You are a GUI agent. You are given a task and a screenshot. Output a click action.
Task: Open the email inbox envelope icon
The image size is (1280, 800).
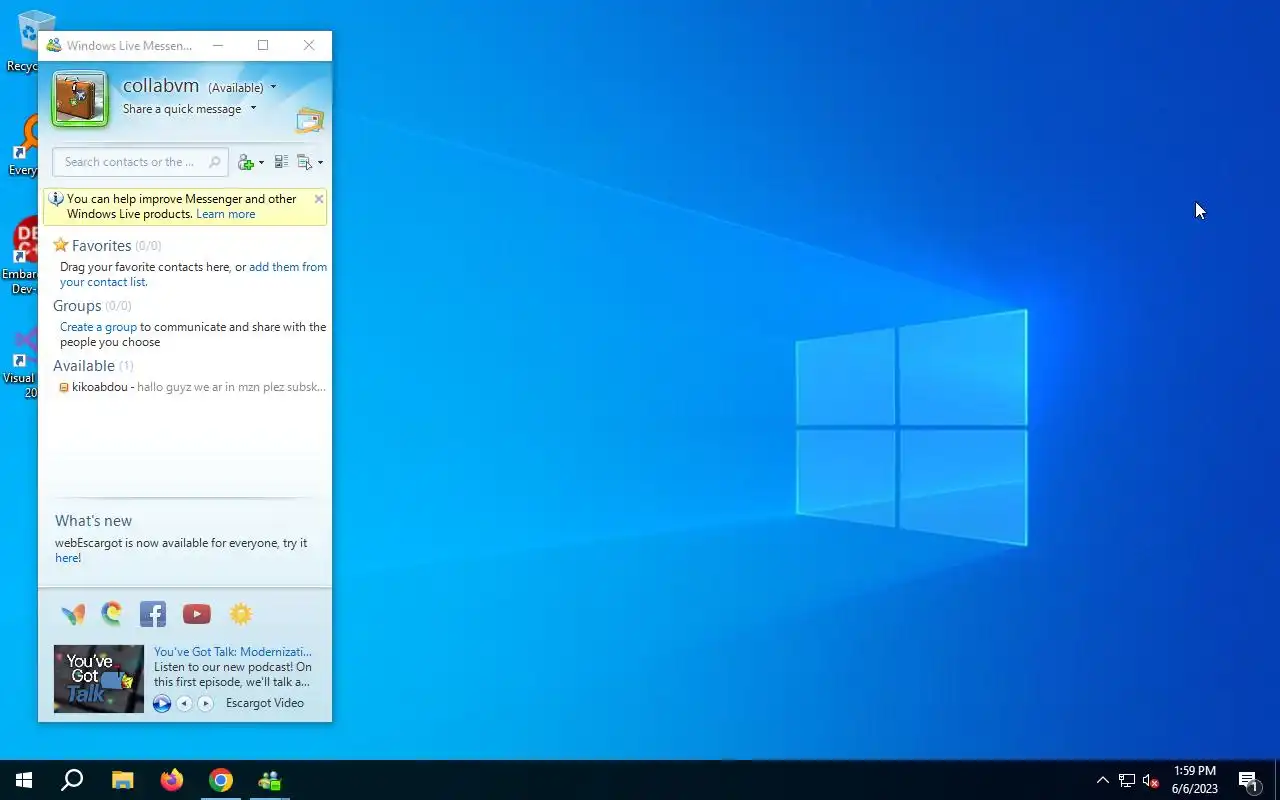pos(310,120)
